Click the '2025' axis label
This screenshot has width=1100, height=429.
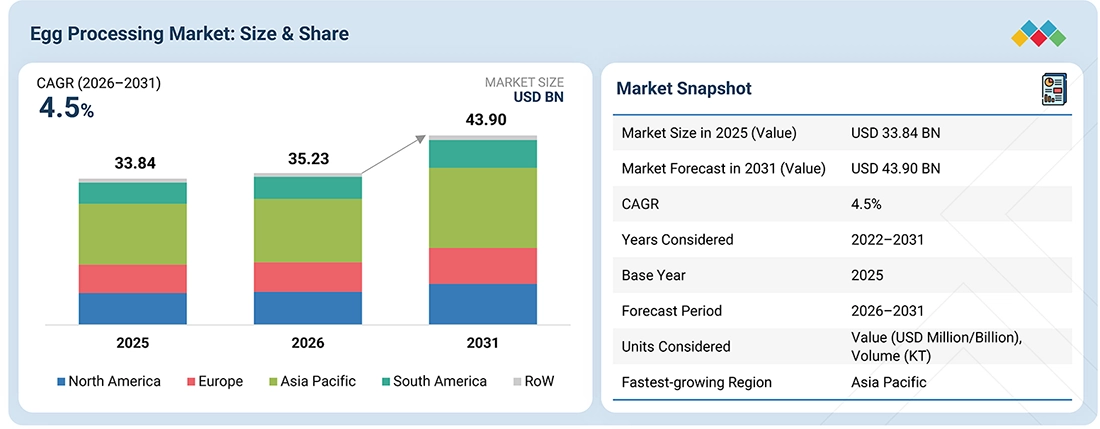(x=133, y=343)
